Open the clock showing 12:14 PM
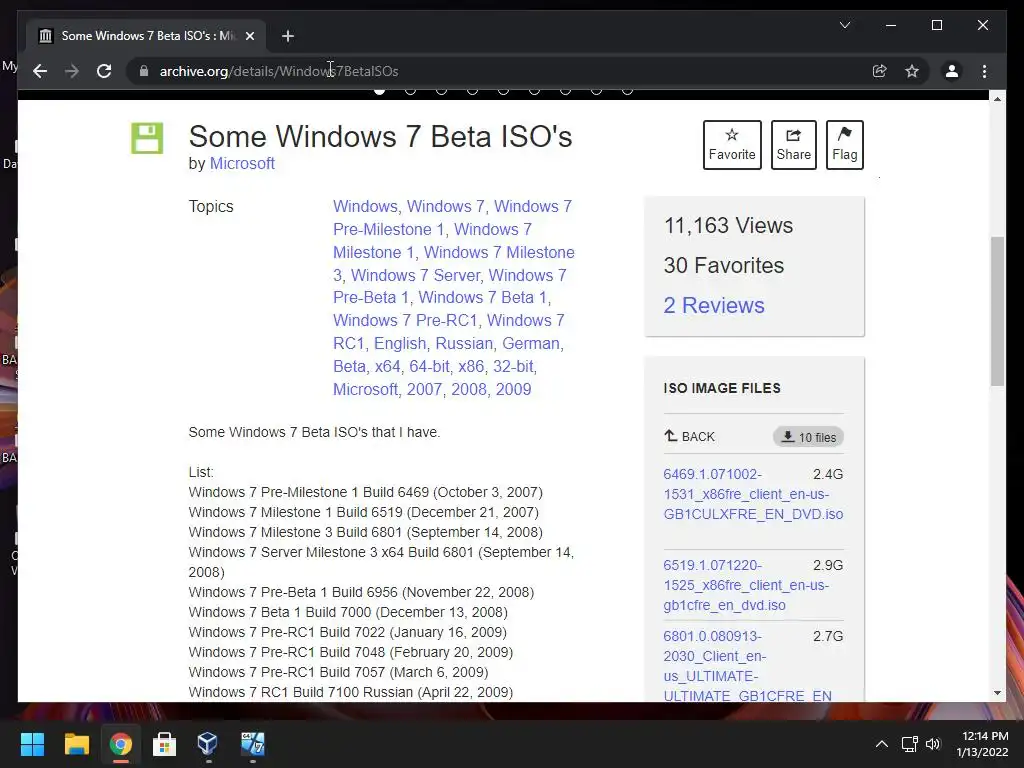 pos(982,744)
